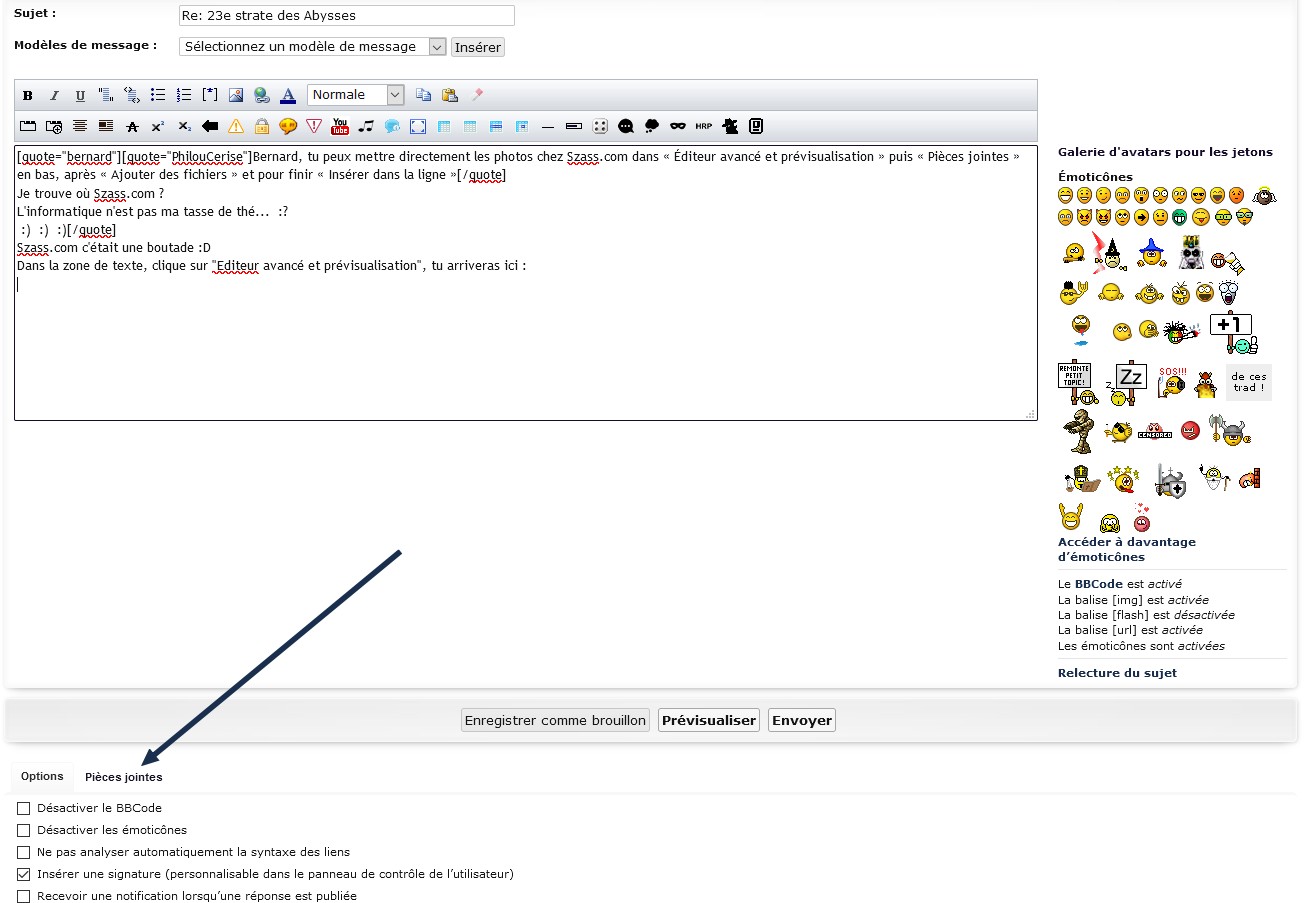Click the italic formatting icon
This screenshot has width=1311, height=903.
click(x=54, y=96)
